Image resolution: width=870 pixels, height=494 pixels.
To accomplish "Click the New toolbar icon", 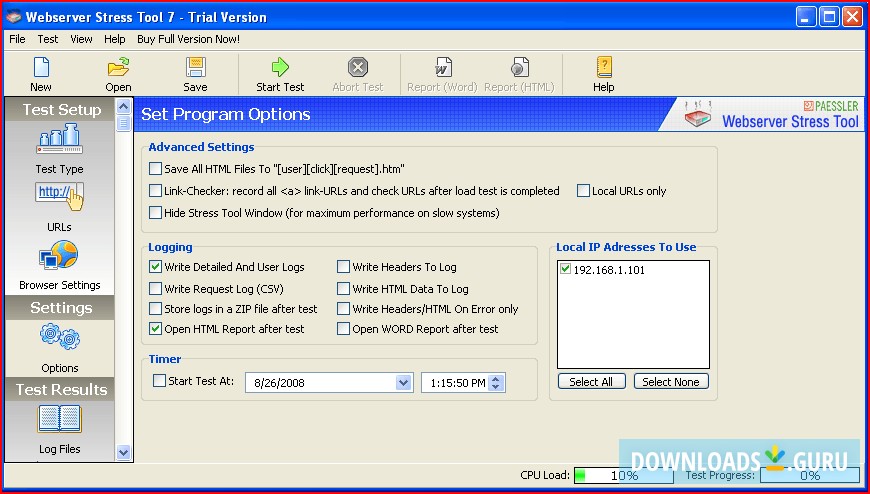I will [x=41, y=68].
